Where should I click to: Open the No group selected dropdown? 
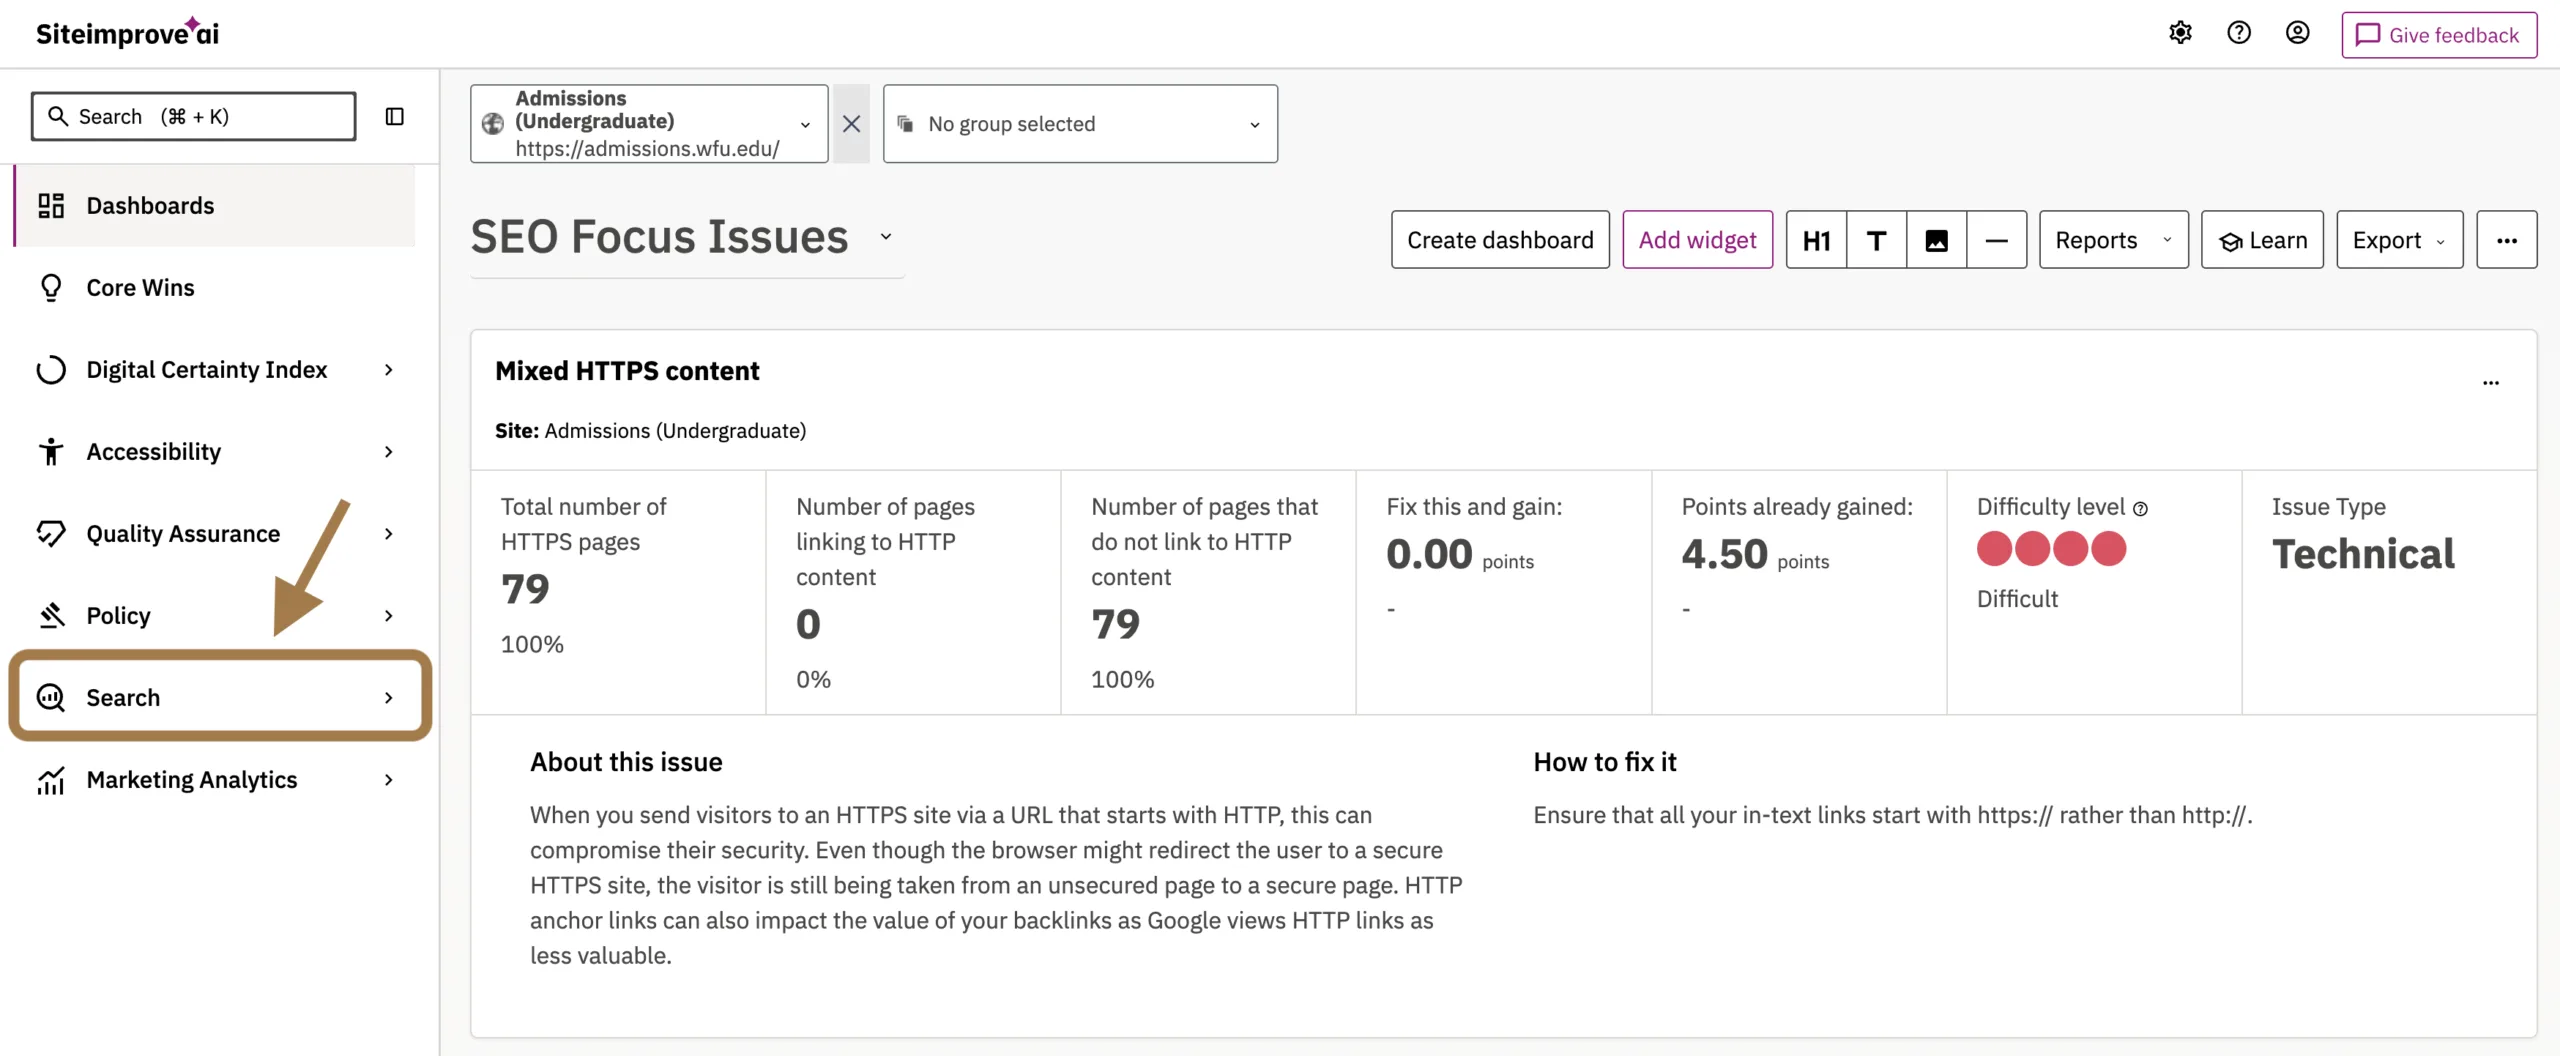coord(1080,124)
